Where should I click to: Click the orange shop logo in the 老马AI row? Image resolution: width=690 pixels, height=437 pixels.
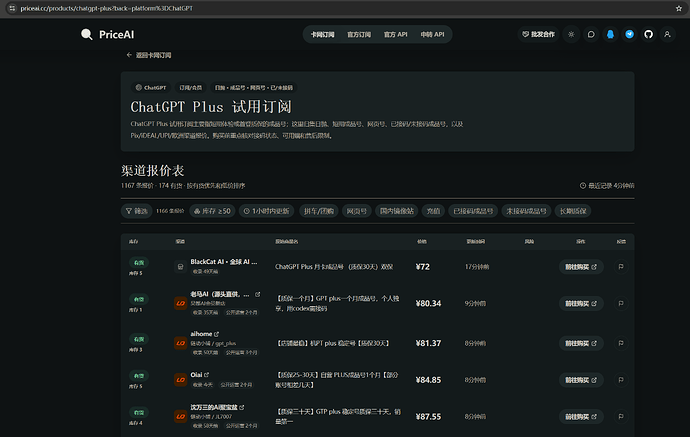coord(180,303)
